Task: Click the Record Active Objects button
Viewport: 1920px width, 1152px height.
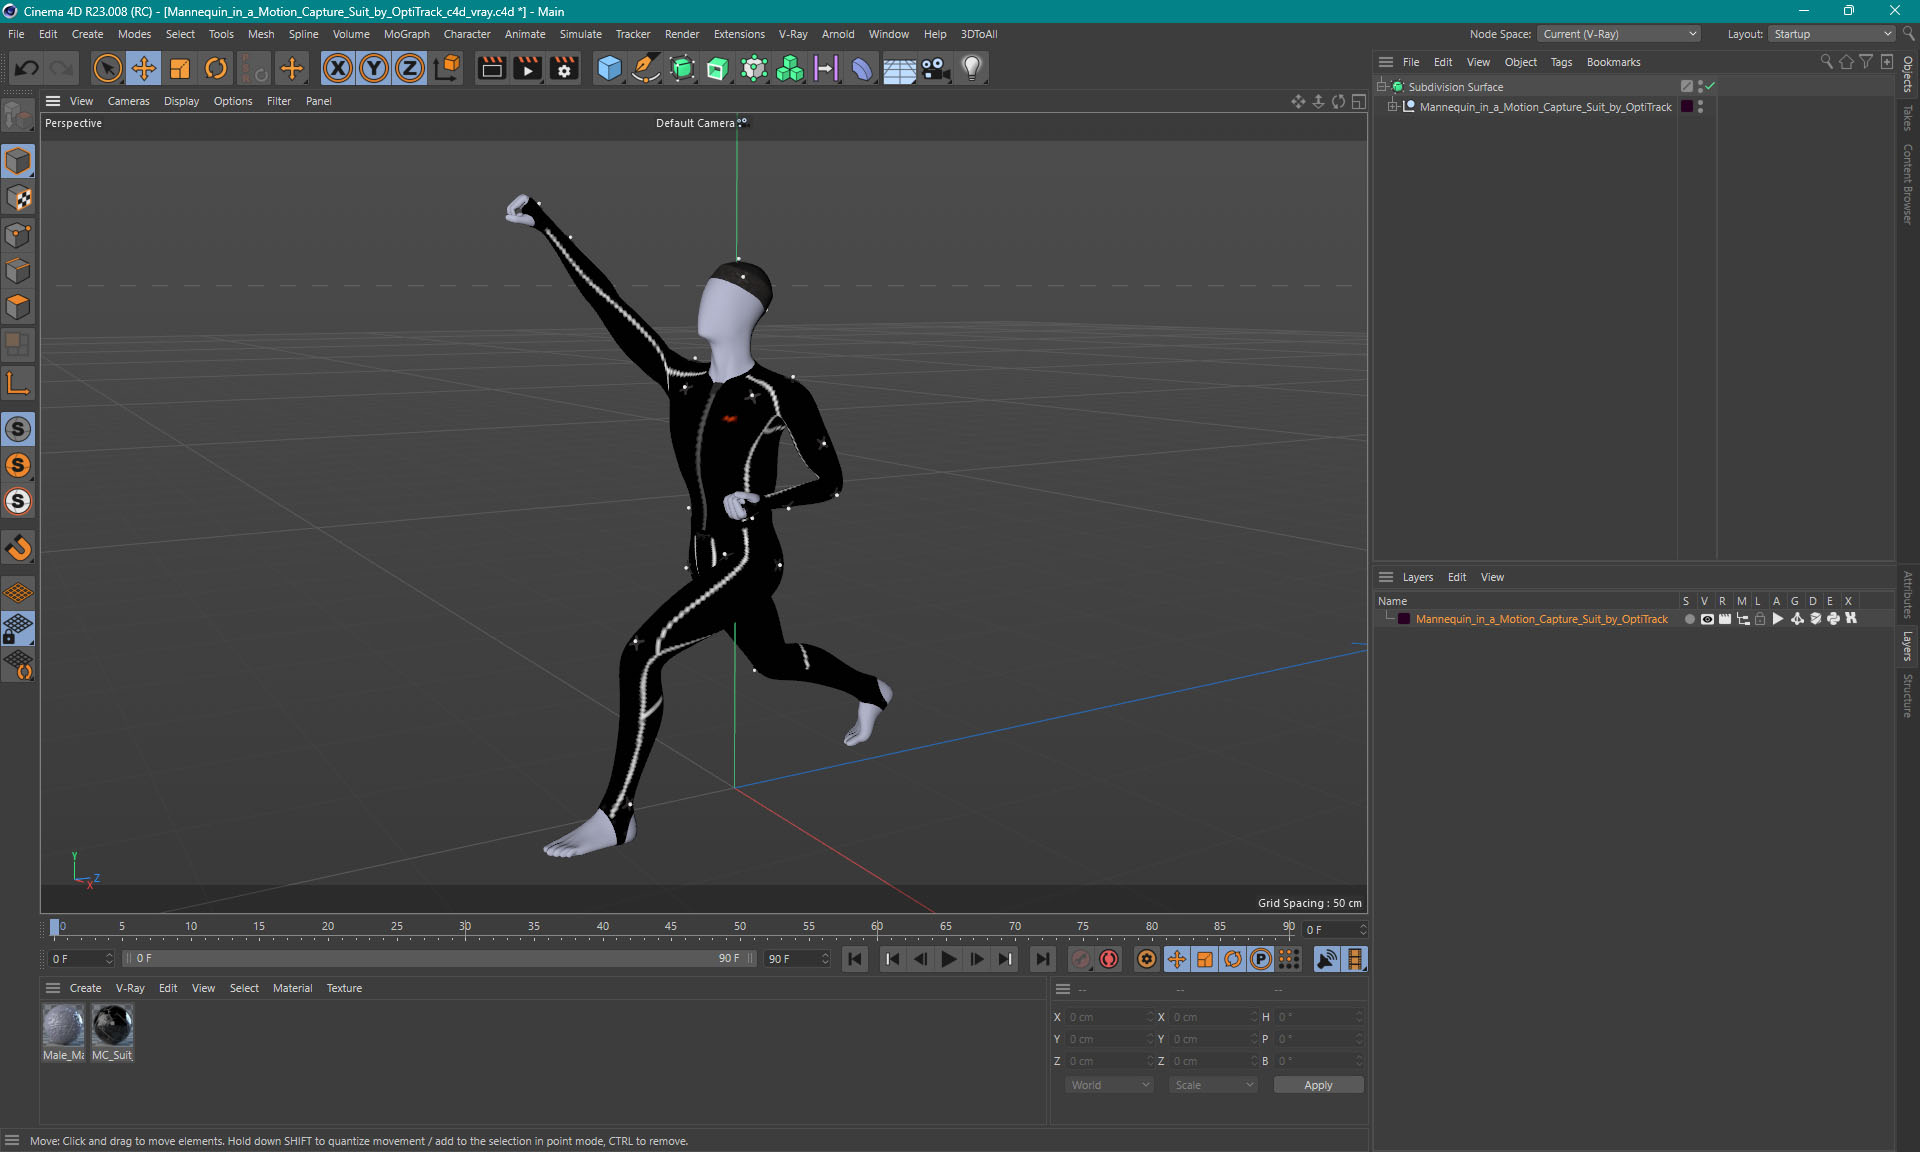Action: [x=1081, y=959]
